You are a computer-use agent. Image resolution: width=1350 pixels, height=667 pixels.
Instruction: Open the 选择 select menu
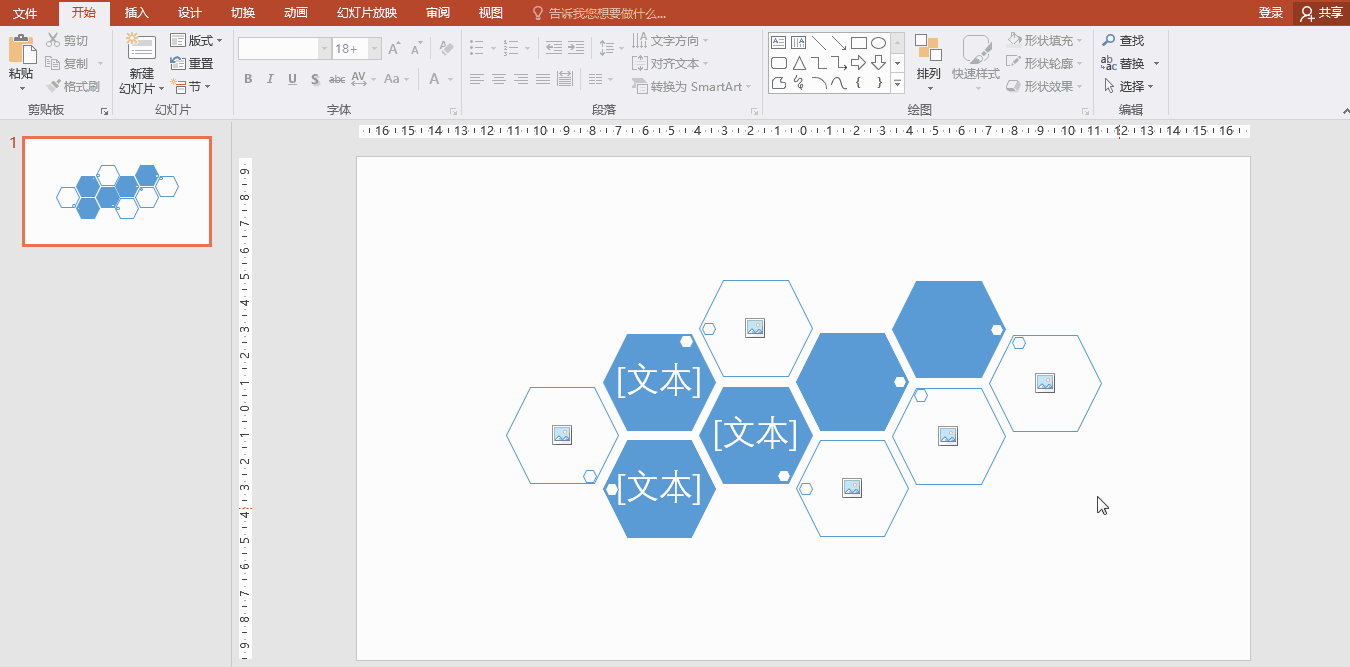(1129, 86)
